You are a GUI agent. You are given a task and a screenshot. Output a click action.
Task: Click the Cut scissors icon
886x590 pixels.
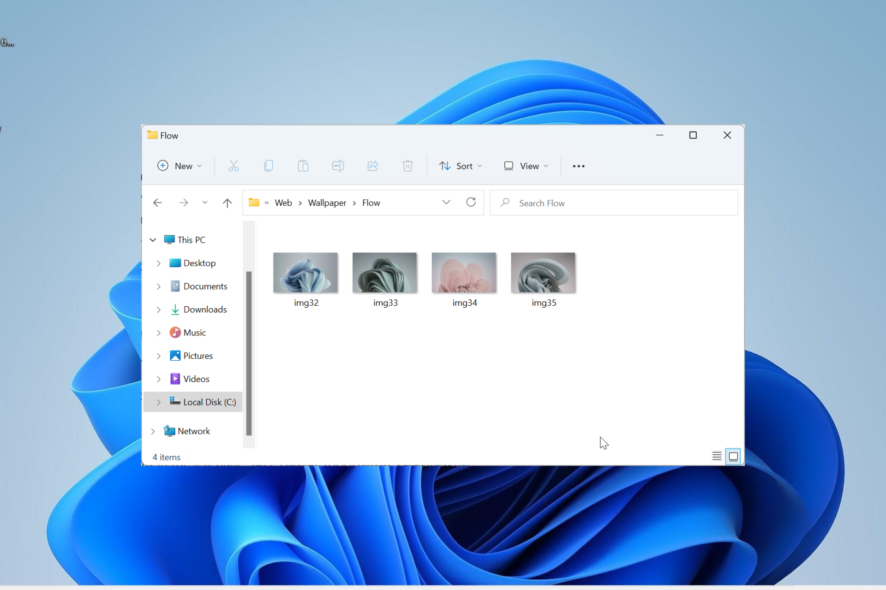[233, 166]
